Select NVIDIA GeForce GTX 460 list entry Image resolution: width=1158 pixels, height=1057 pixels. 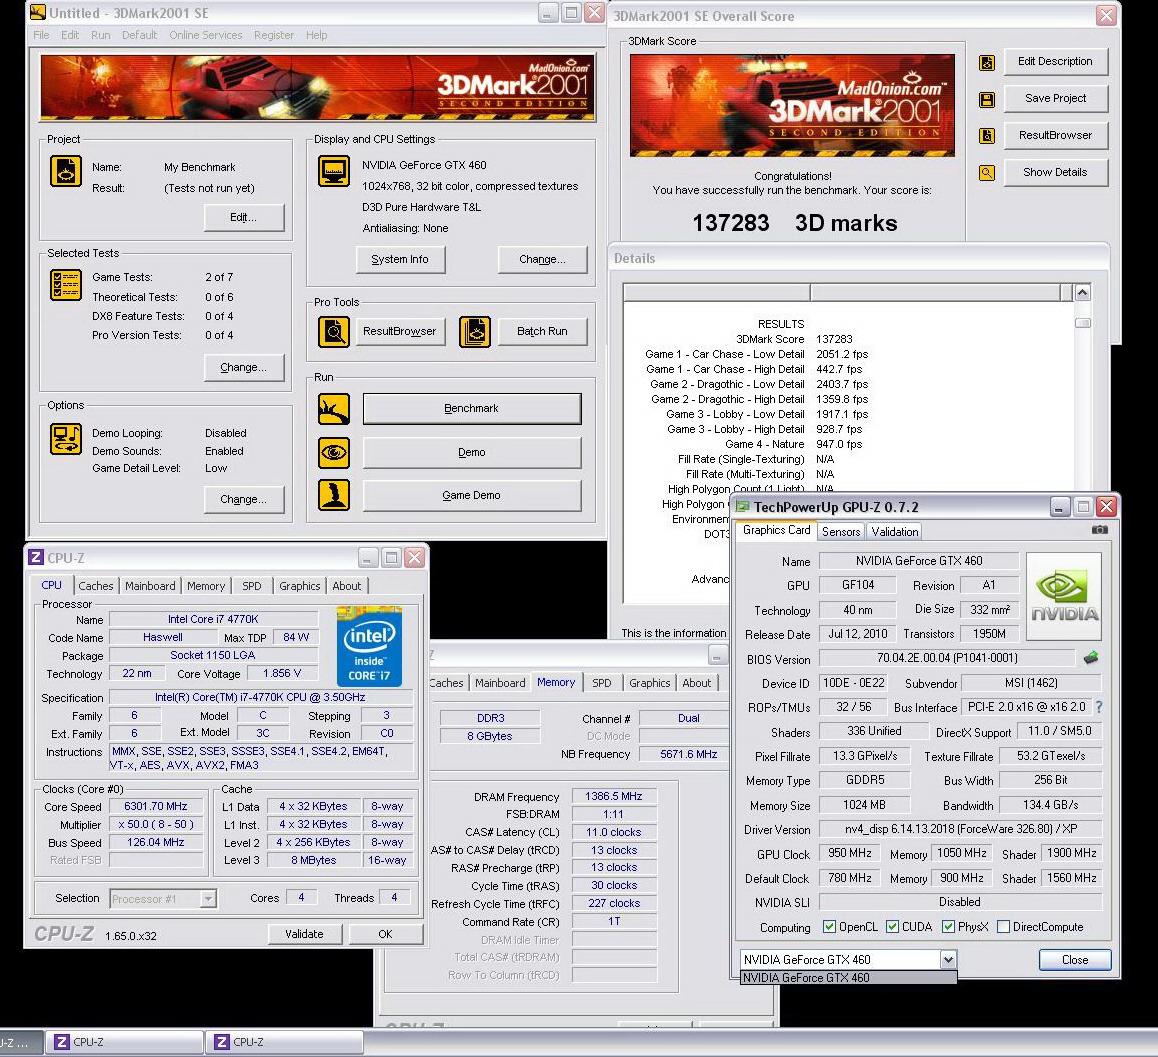pos(848,978)
